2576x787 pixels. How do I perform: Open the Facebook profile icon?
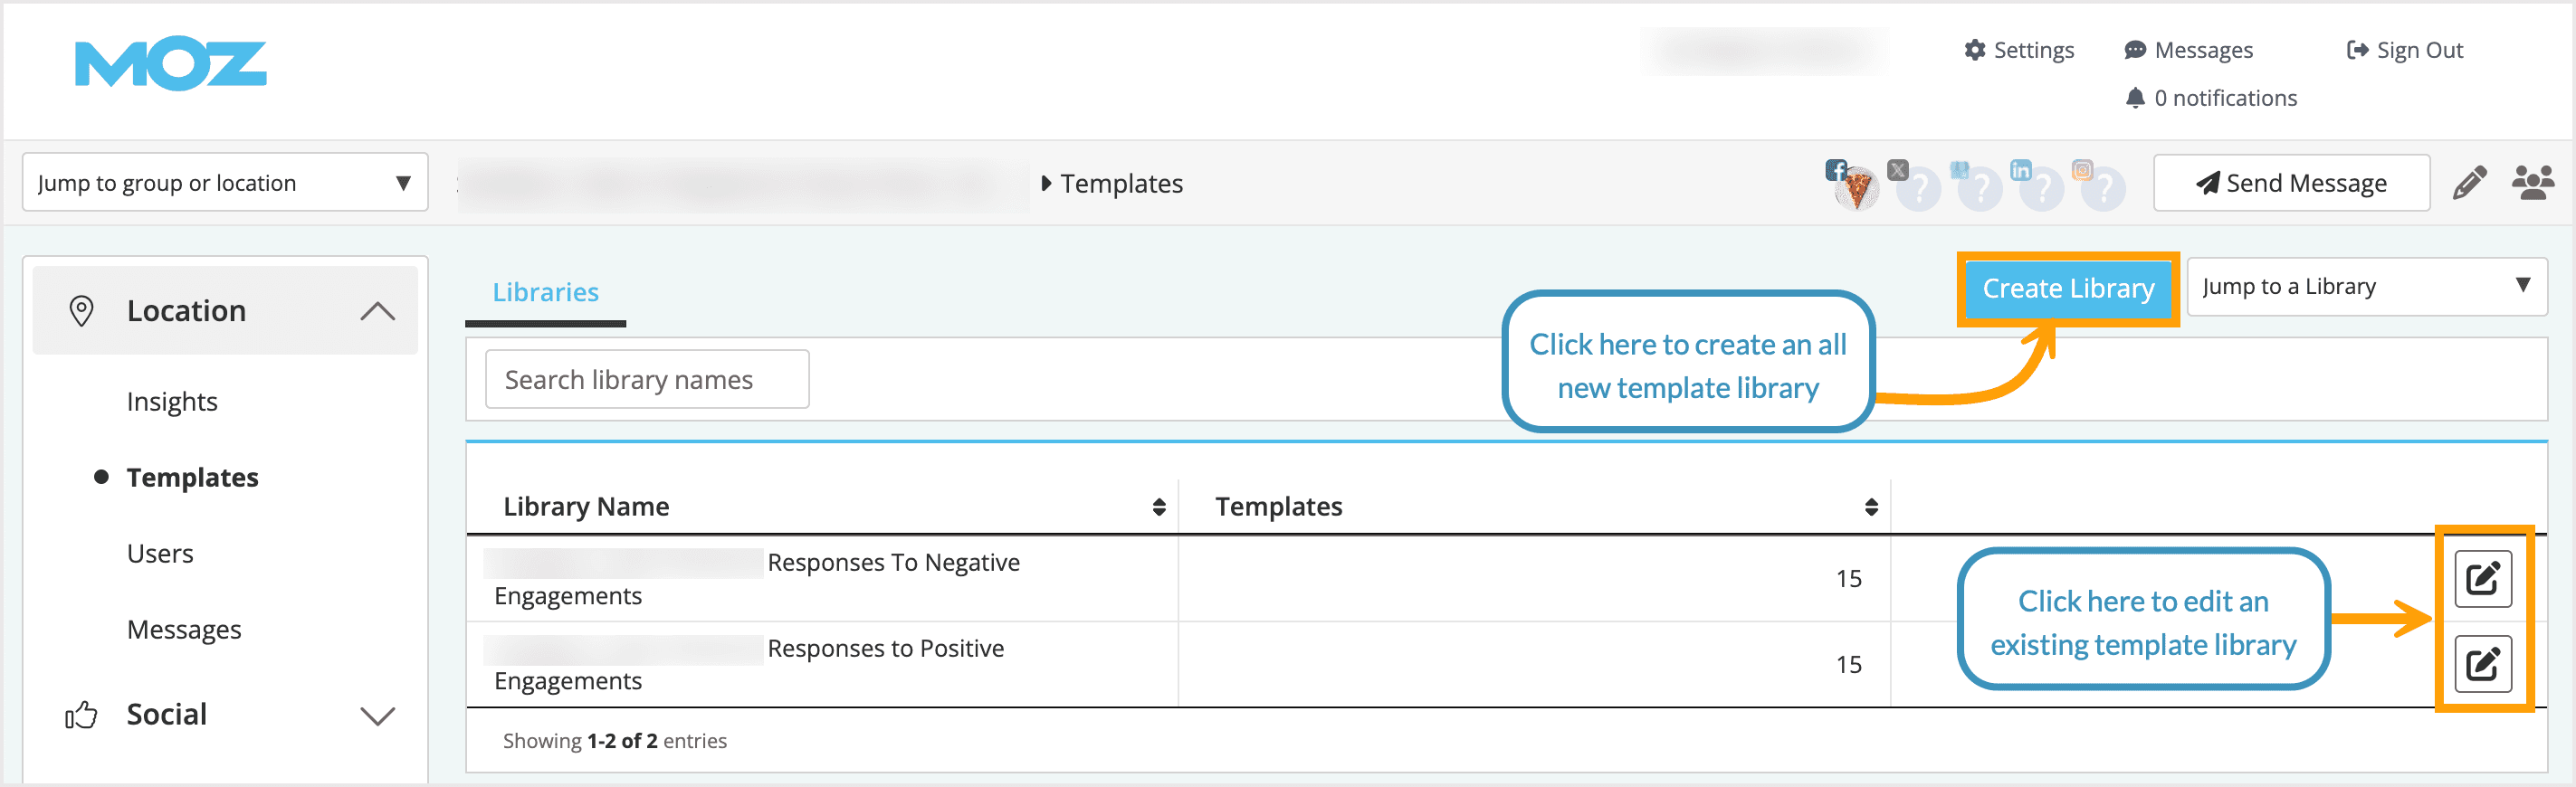point(1836,171)
